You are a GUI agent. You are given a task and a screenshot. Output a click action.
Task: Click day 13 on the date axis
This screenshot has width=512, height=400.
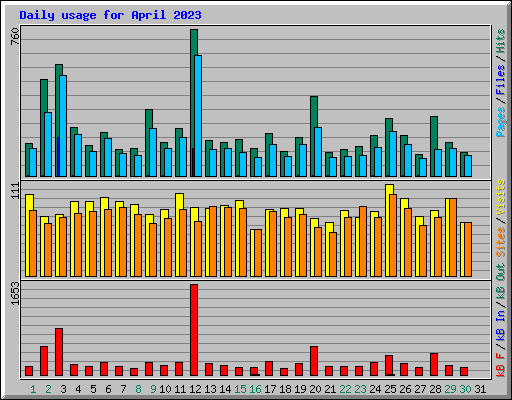point(210,389)
